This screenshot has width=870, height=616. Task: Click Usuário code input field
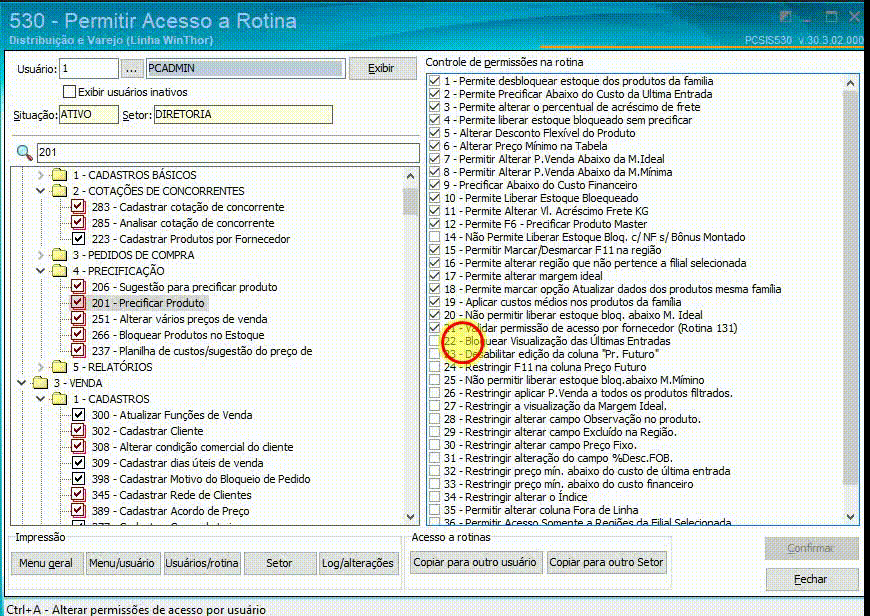tap(89, 69)
